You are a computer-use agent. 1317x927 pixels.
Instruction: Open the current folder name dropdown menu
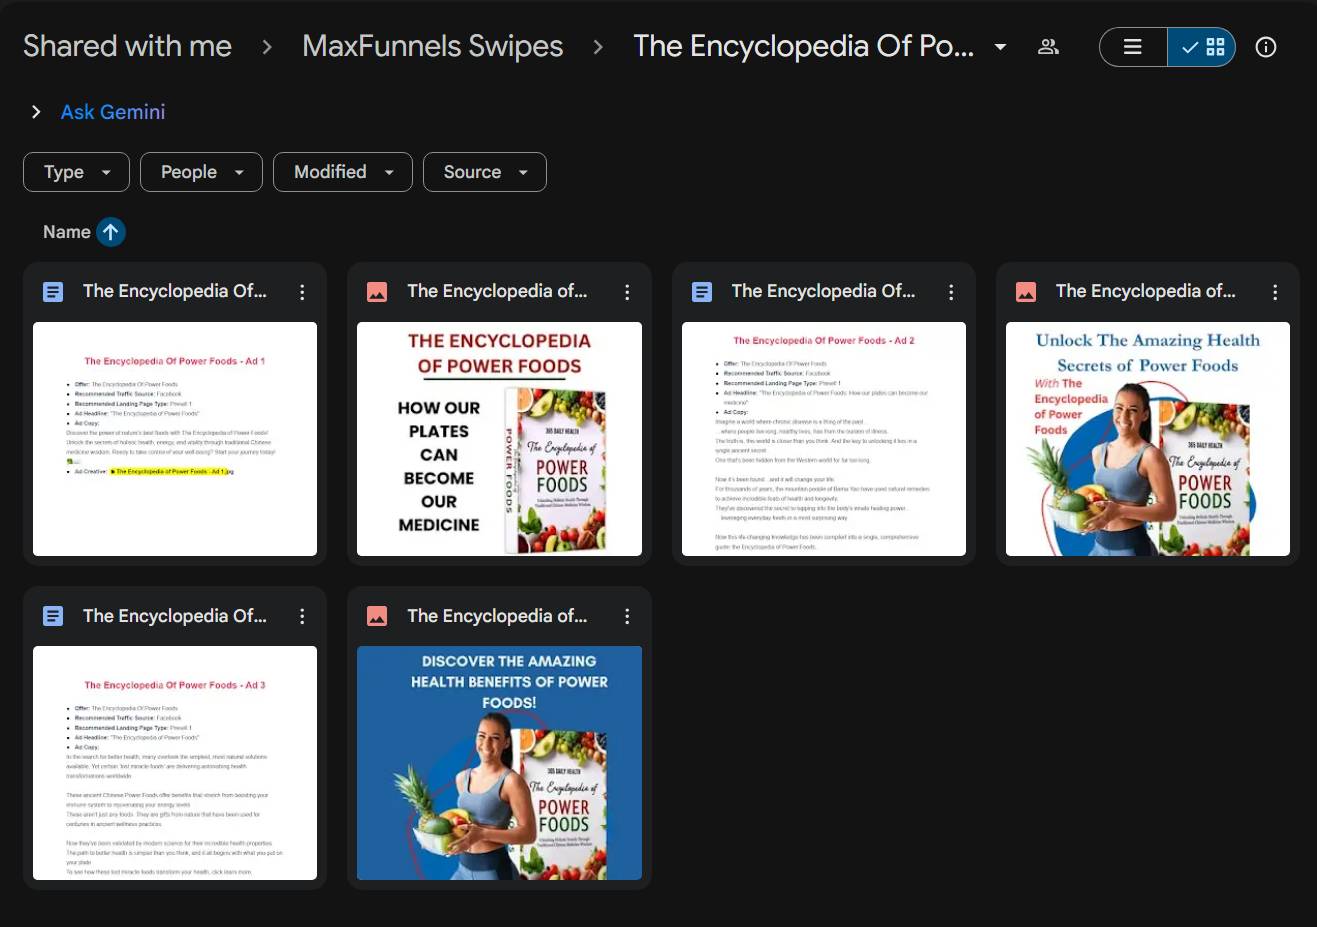(x=1000, y=47)
